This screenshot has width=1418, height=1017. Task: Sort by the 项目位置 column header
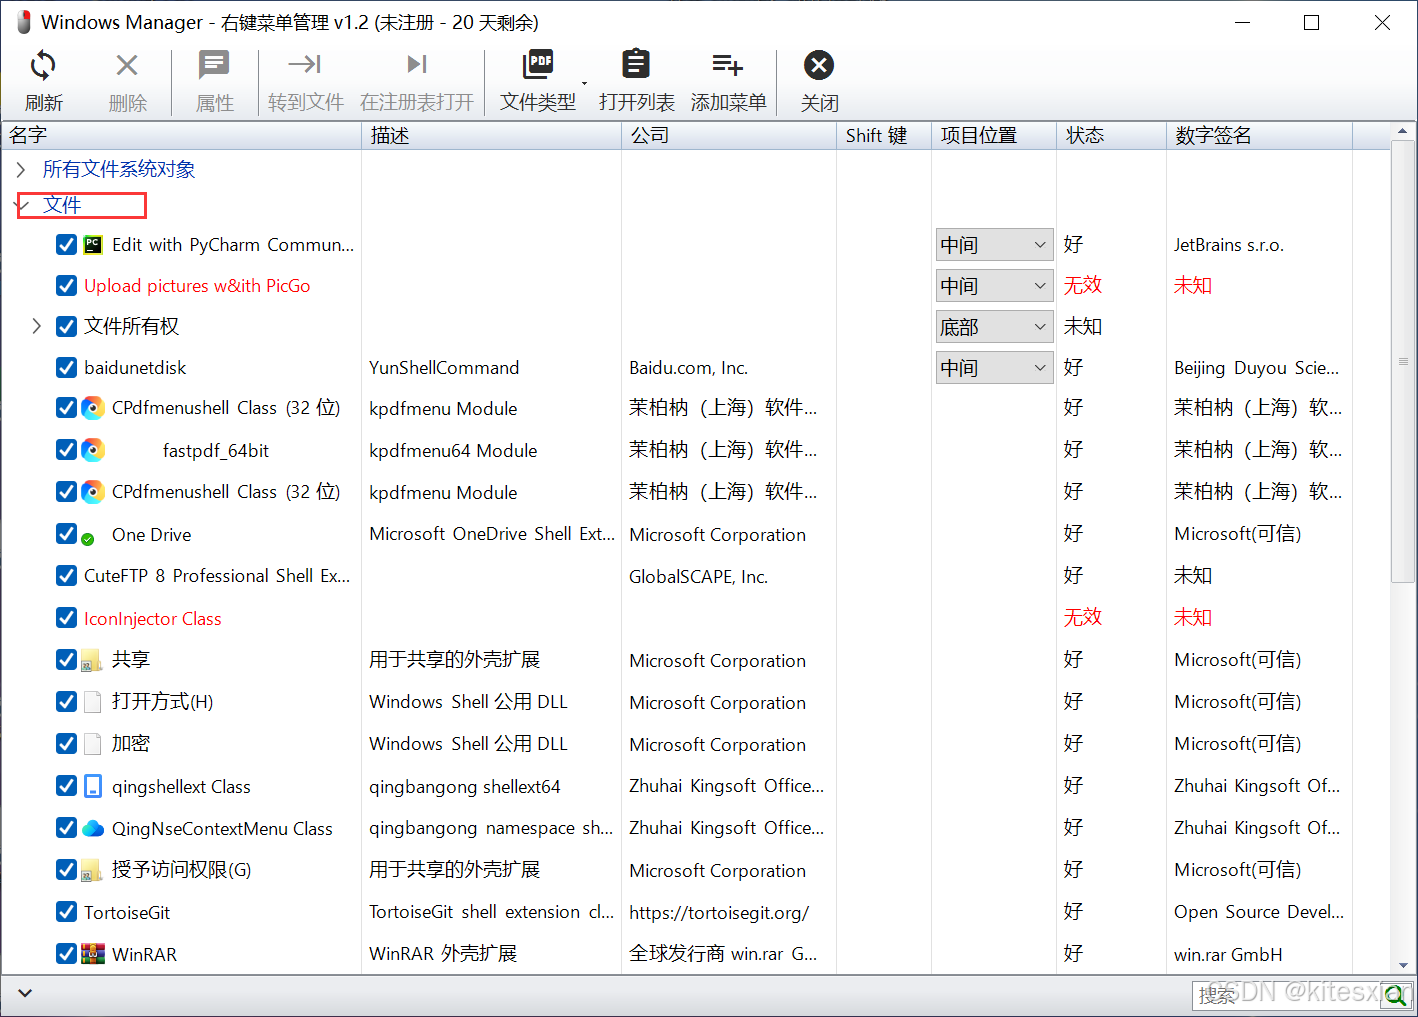point(994,135)
